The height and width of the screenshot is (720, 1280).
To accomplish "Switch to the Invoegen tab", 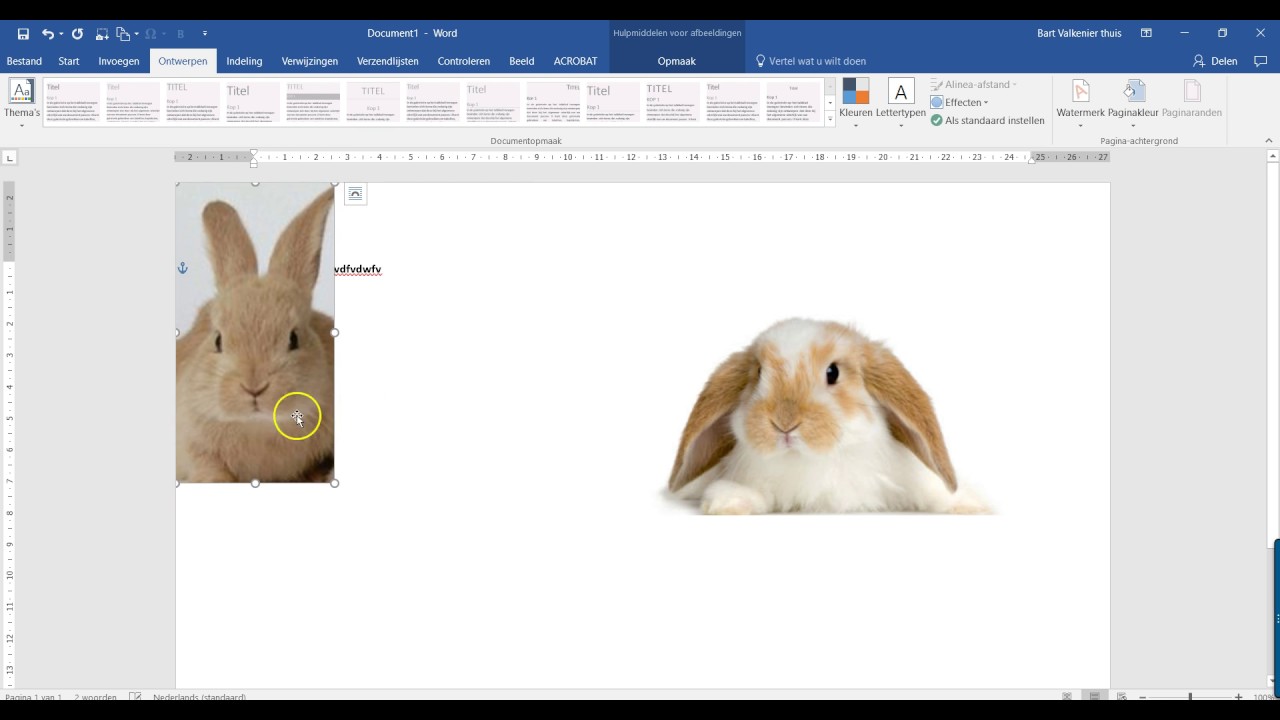I will click(119, 61).
